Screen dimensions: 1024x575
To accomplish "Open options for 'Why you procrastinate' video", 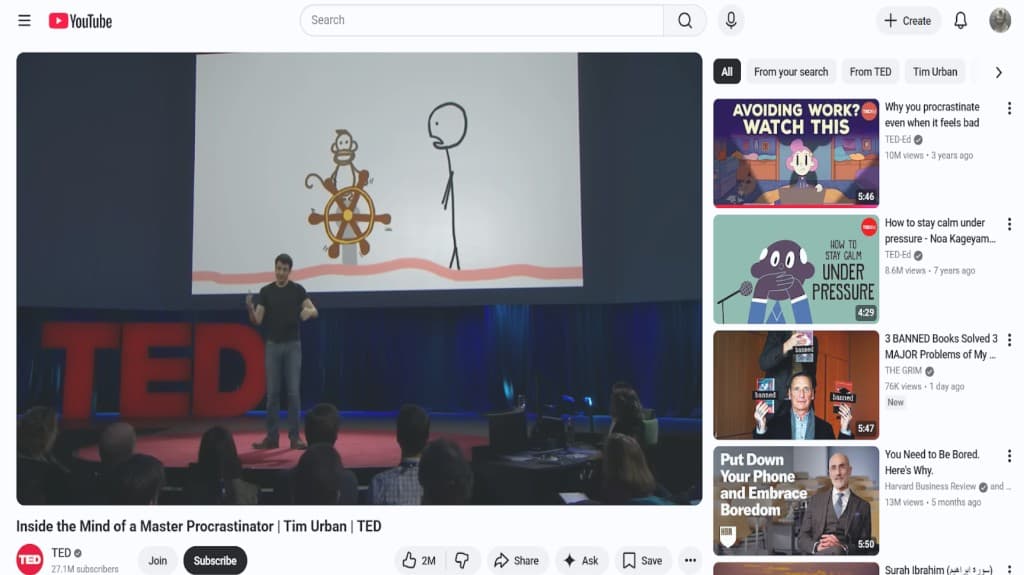I will click(1009, 108).
